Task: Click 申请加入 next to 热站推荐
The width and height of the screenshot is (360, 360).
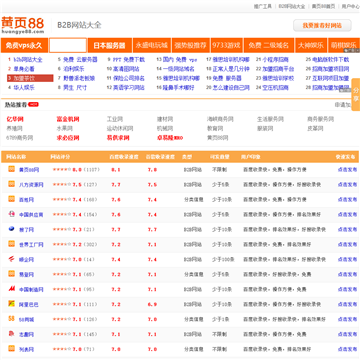Action: click(343, 105)
